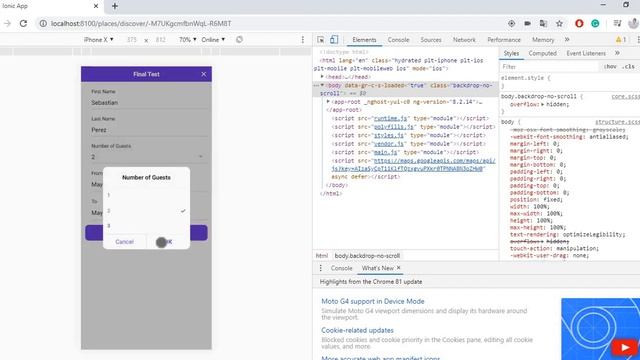
Task: Select guest option 1
Action: tap(146, 195)
